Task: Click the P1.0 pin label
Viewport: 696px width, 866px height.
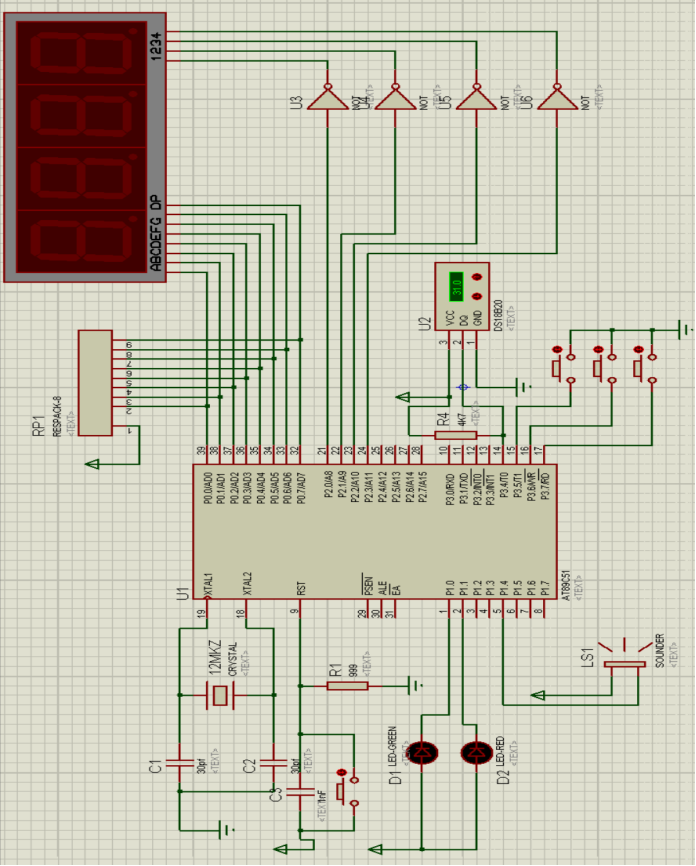Action: [450, 588]
